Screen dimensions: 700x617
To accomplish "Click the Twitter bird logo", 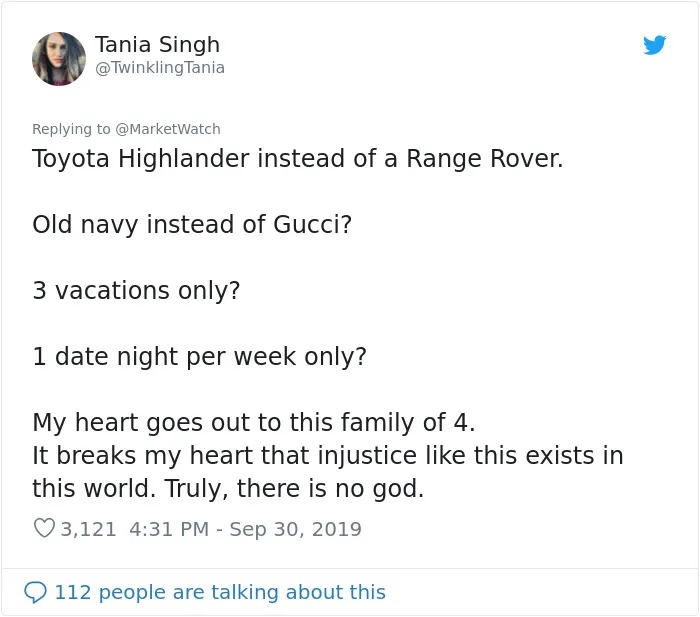I will coord(654,45).
